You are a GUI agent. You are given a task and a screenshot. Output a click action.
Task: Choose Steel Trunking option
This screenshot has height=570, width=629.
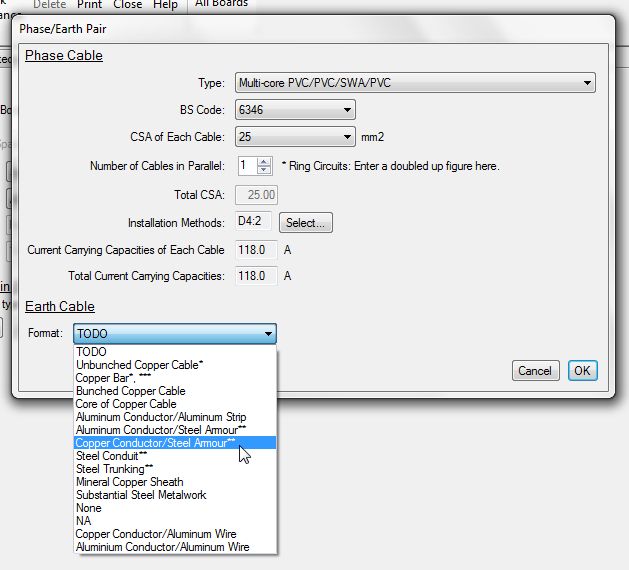pos(175,469)
